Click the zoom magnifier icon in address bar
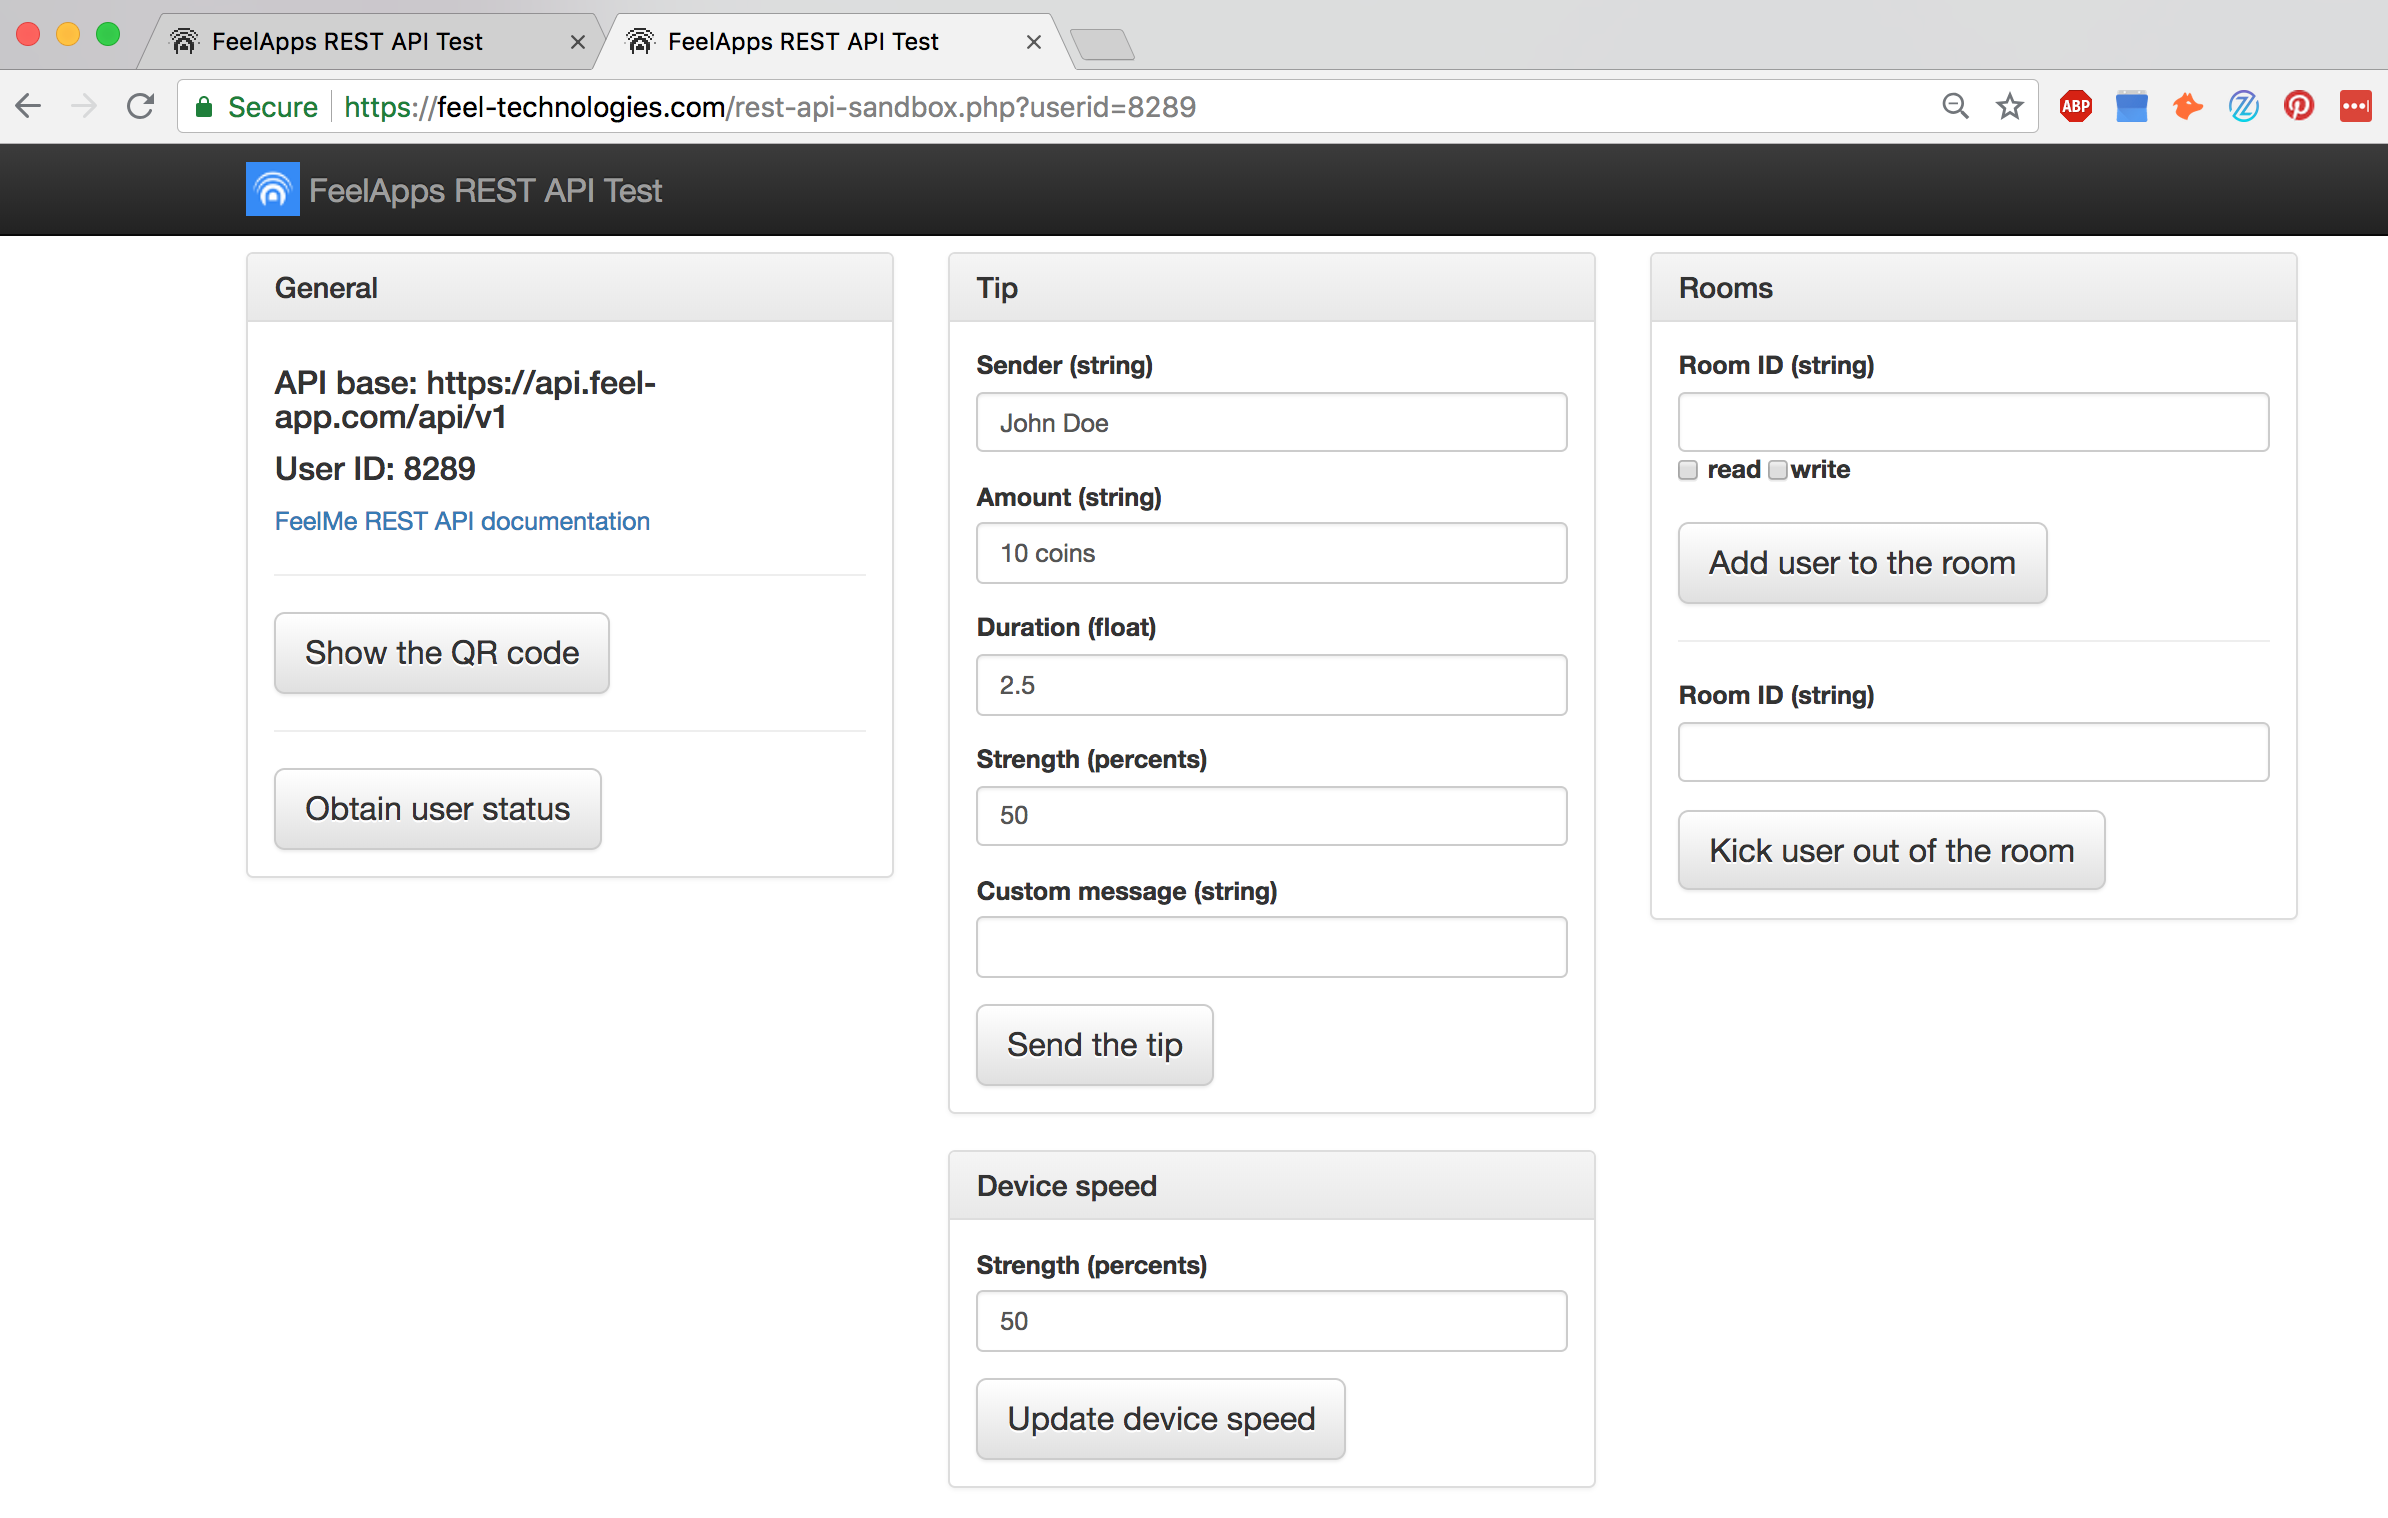The width and height of the screenshot is (2388, 1518). click(x=1955, y=106)
